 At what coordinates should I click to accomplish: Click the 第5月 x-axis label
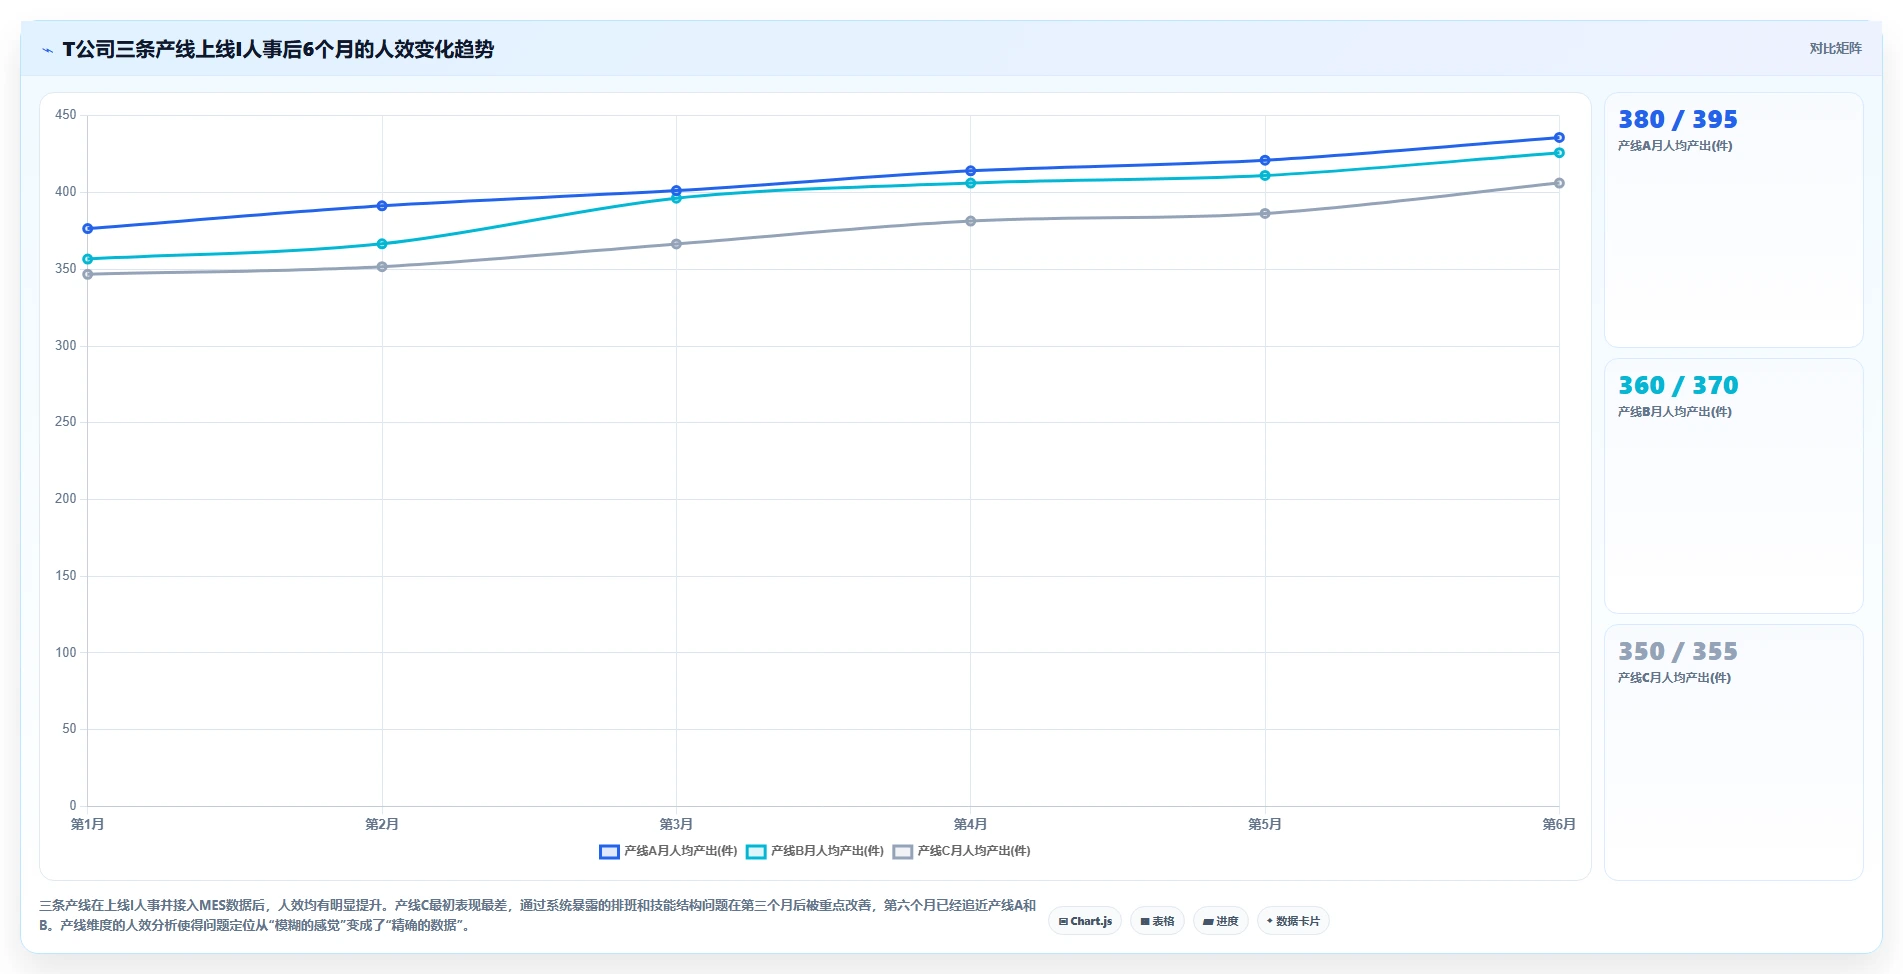[x=1265, y=824]
